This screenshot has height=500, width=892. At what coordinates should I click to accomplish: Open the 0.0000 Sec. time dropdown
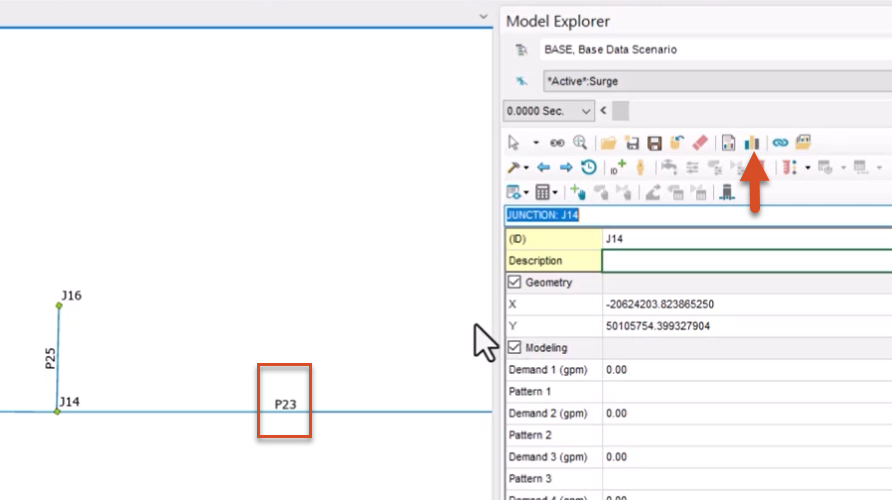[548, 111]
